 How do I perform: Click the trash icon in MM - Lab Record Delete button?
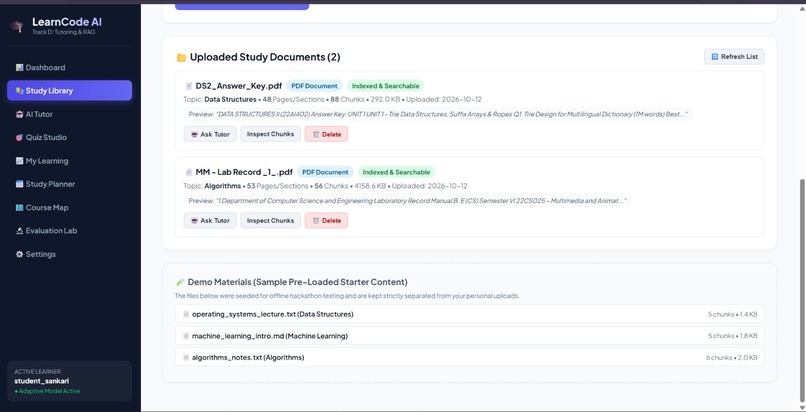[x=316, y=220]
